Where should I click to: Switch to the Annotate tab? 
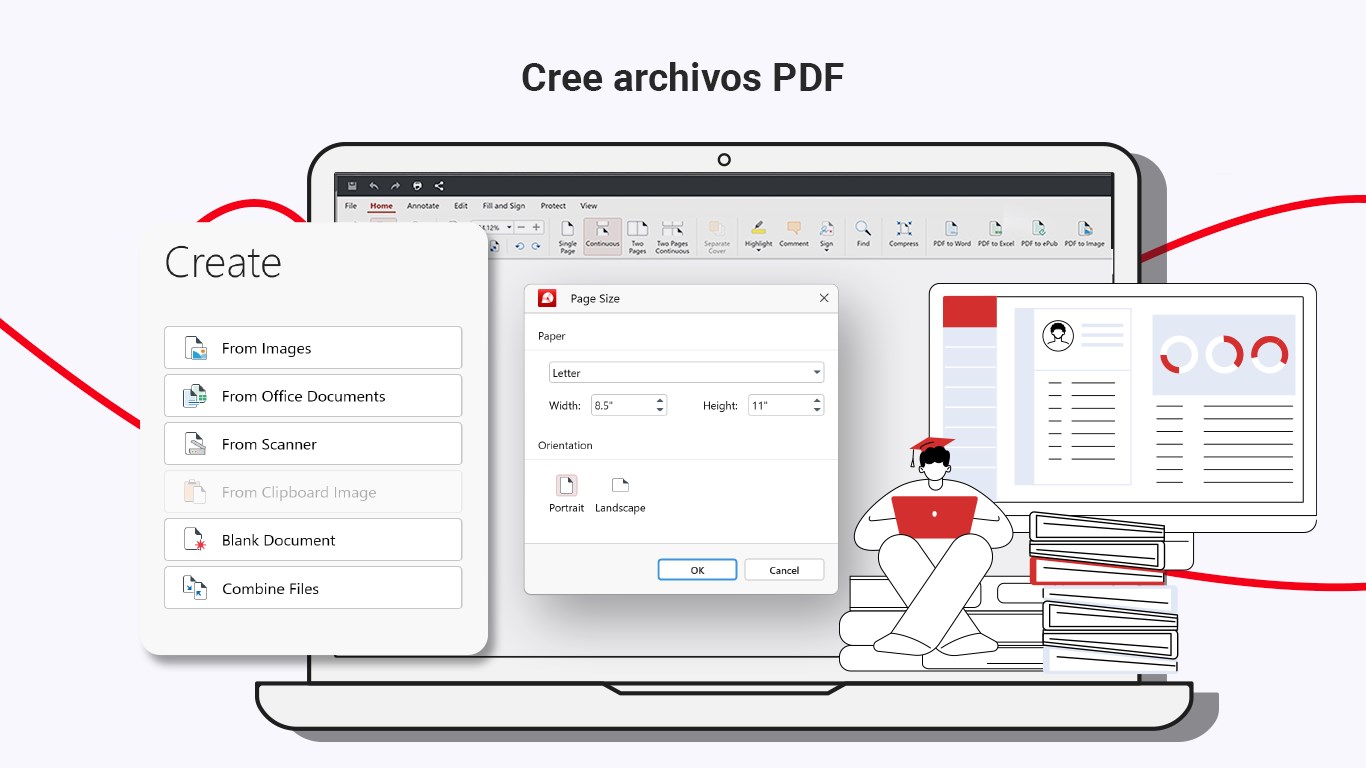tap(423, 206)
